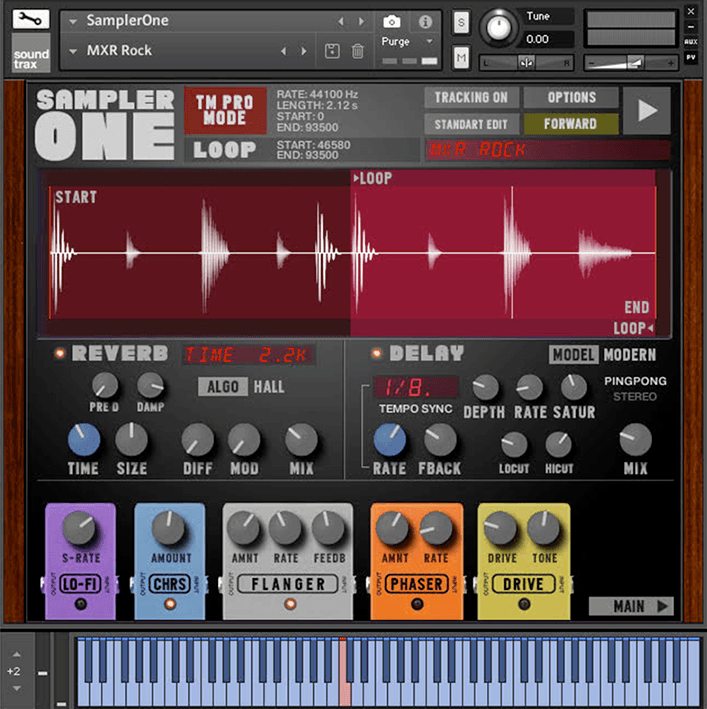This screenshot has width=707, height=709.
Task: Click the Drive pedal TONE knob
Action: click(544, 528)
